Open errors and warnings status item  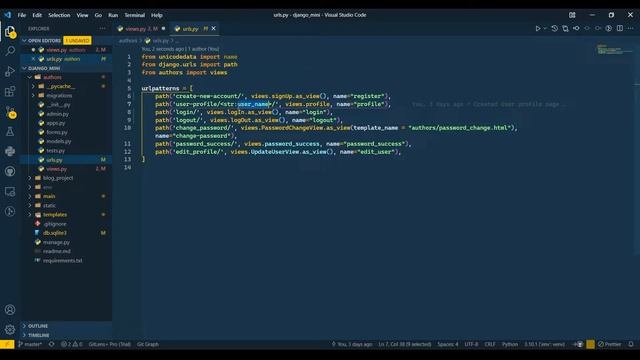(71, 344)
